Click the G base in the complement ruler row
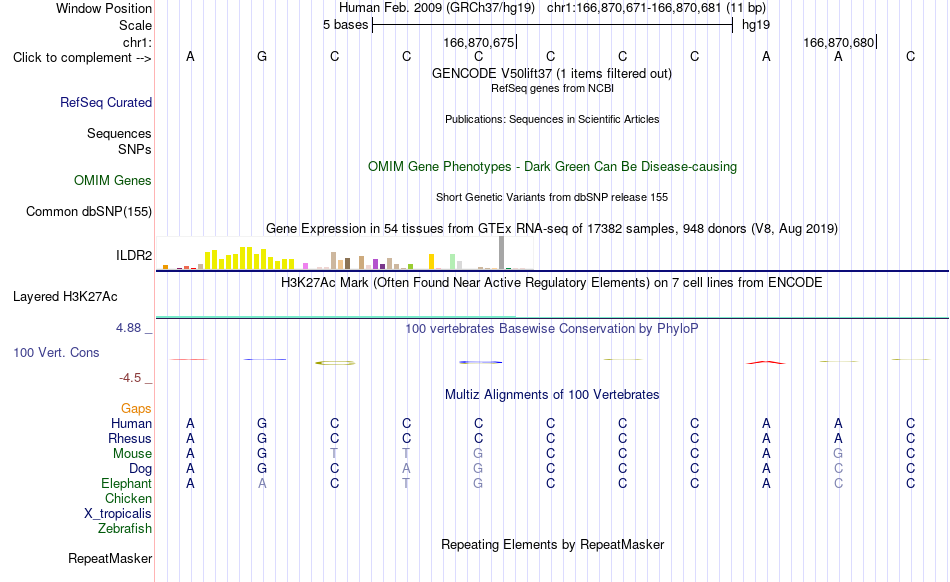Screen dimensions: 950x582 [x=262, y=56]
